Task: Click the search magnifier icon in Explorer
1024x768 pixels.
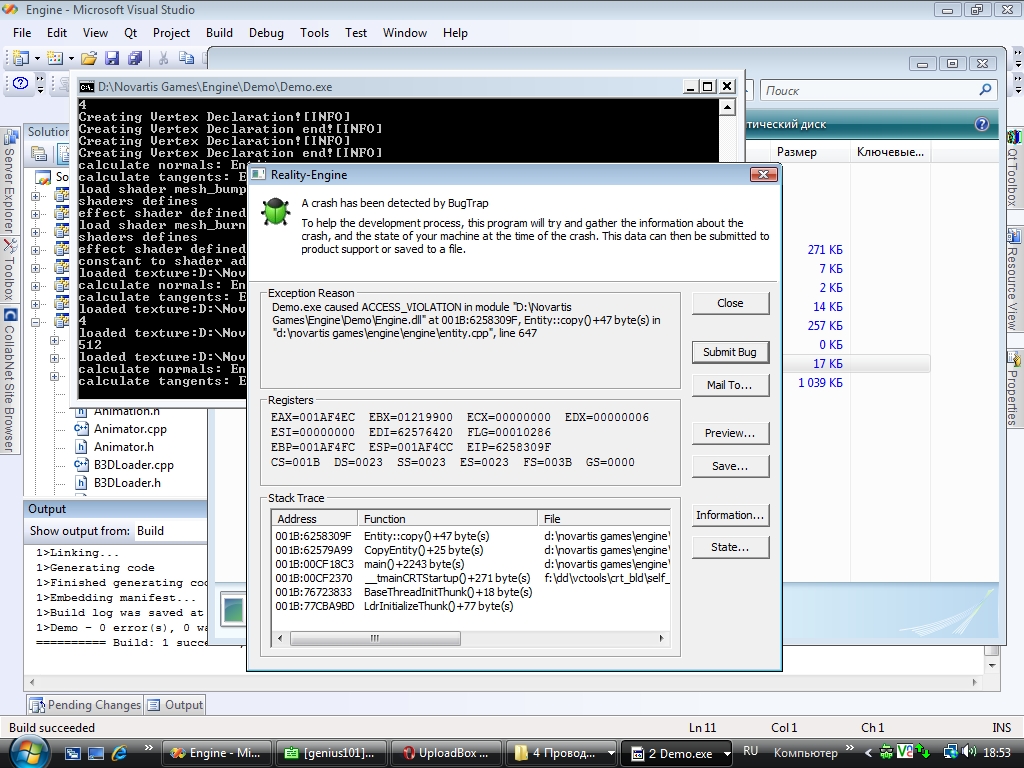Action: pos(985,89)
